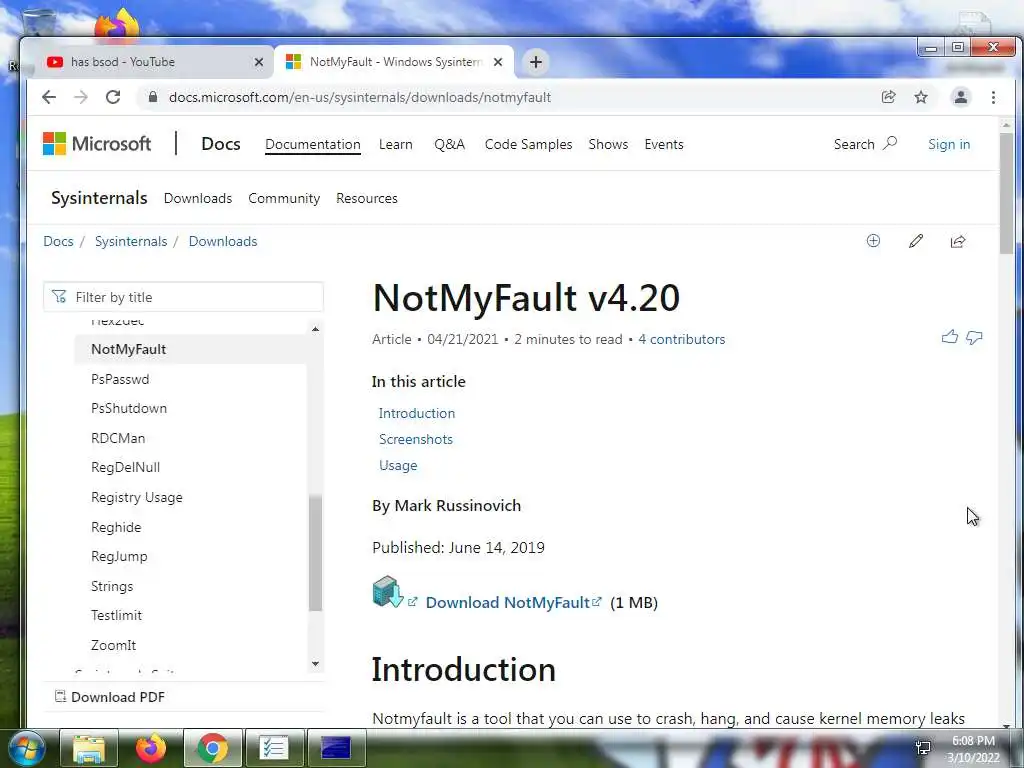Click the Microsoft logo
This screenshot has width=1024, height=768.
pyautogui.click(x=97, y=144)
